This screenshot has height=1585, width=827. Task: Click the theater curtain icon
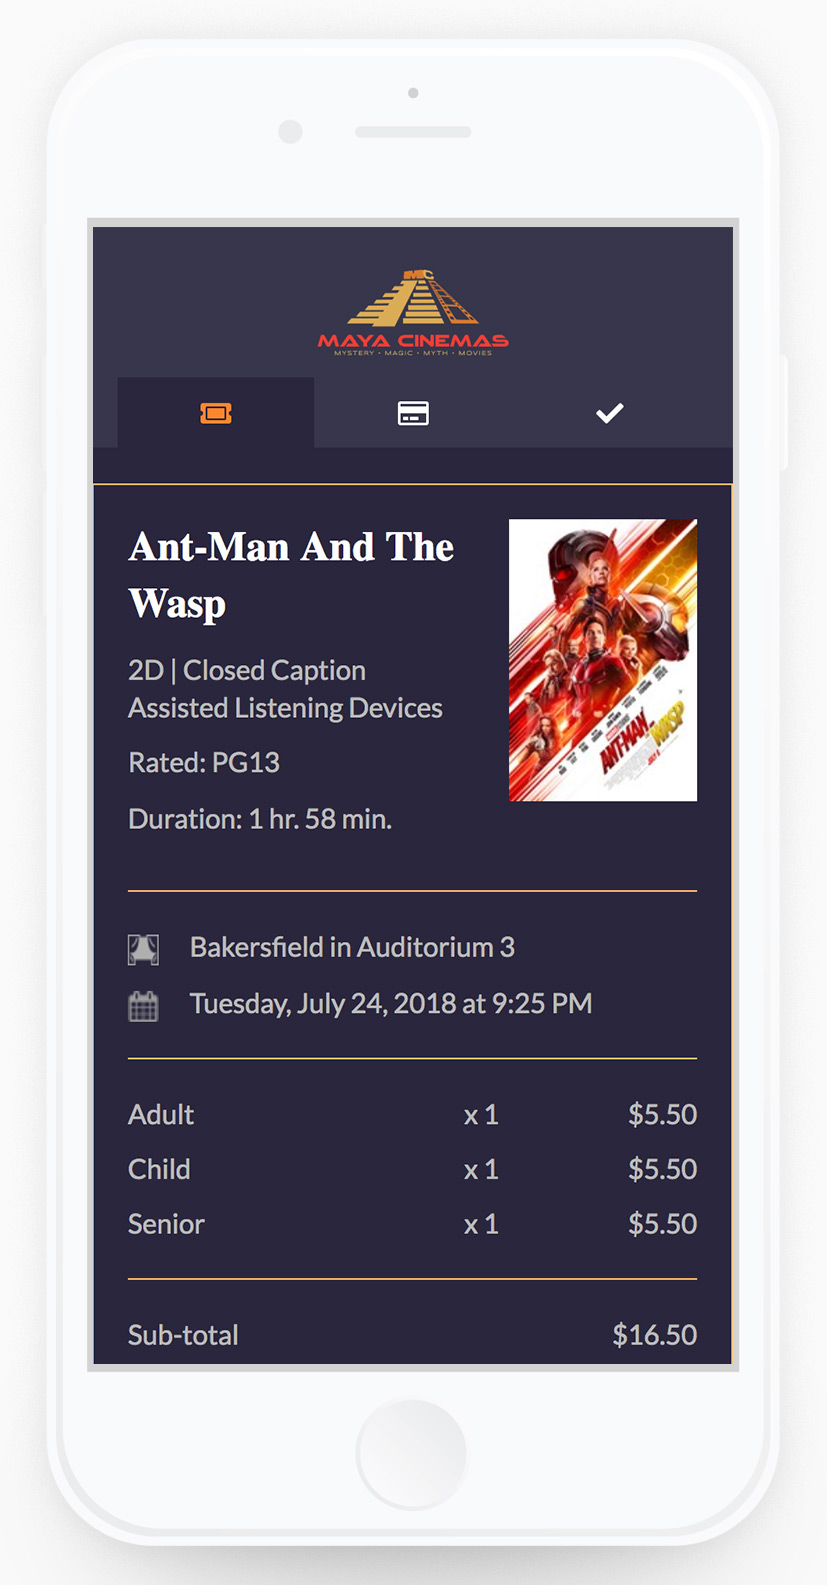click(x=144, y=947)
